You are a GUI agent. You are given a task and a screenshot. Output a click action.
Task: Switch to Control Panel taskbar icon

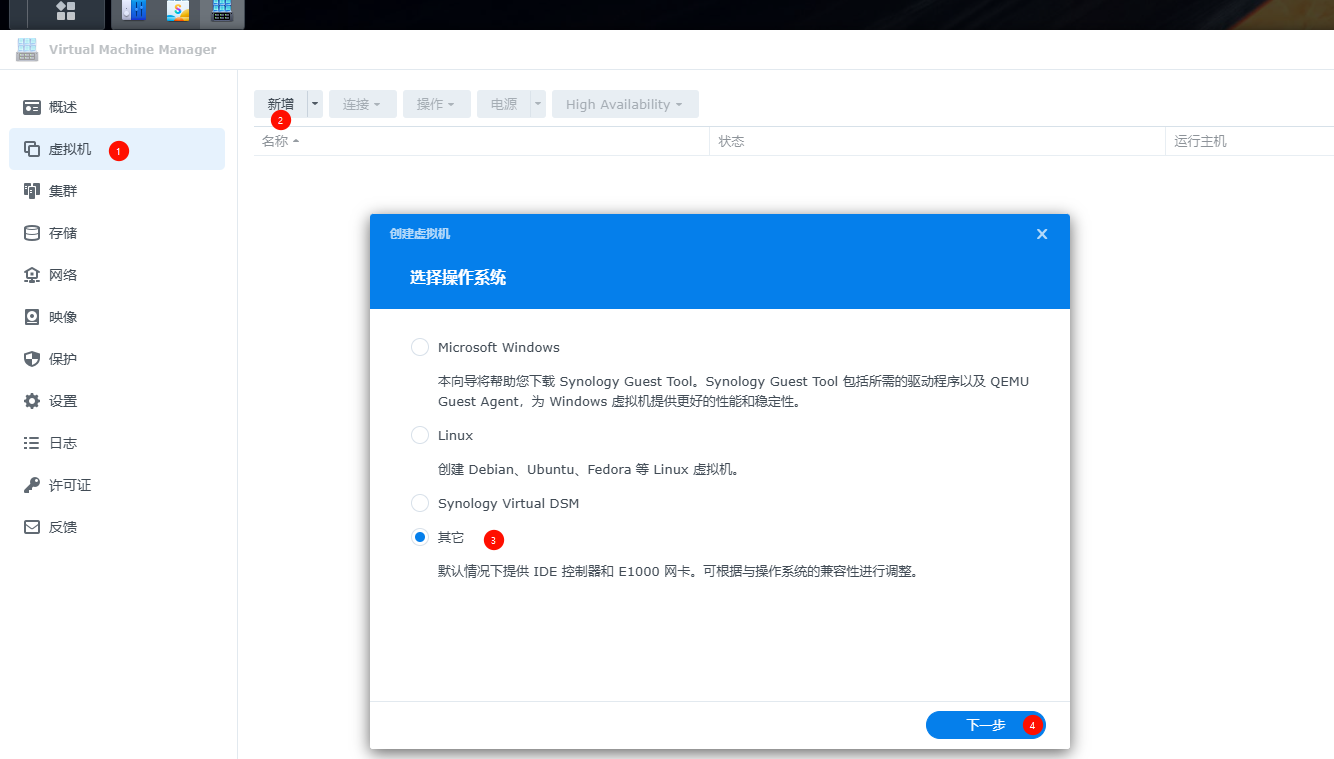tap(133, 11)
